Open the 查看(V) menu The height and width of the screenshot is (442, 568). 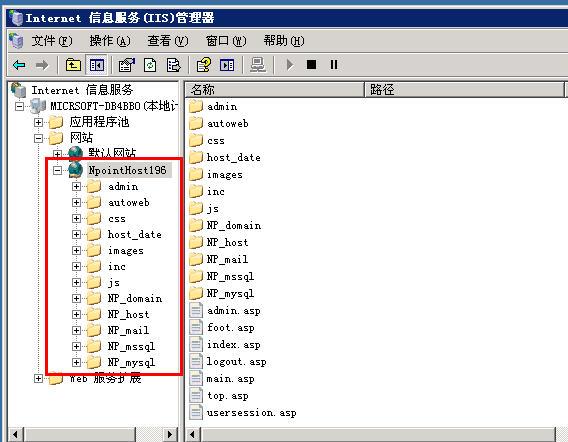(x=168, y=41)
